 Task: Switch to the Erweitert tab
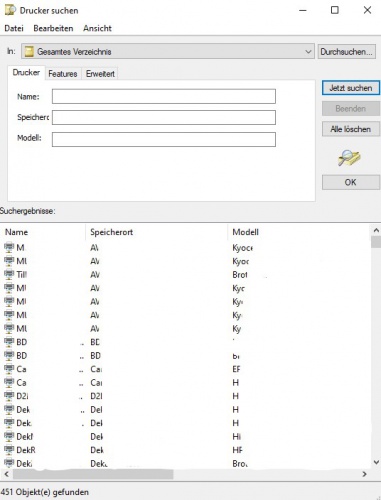(100, 74)
